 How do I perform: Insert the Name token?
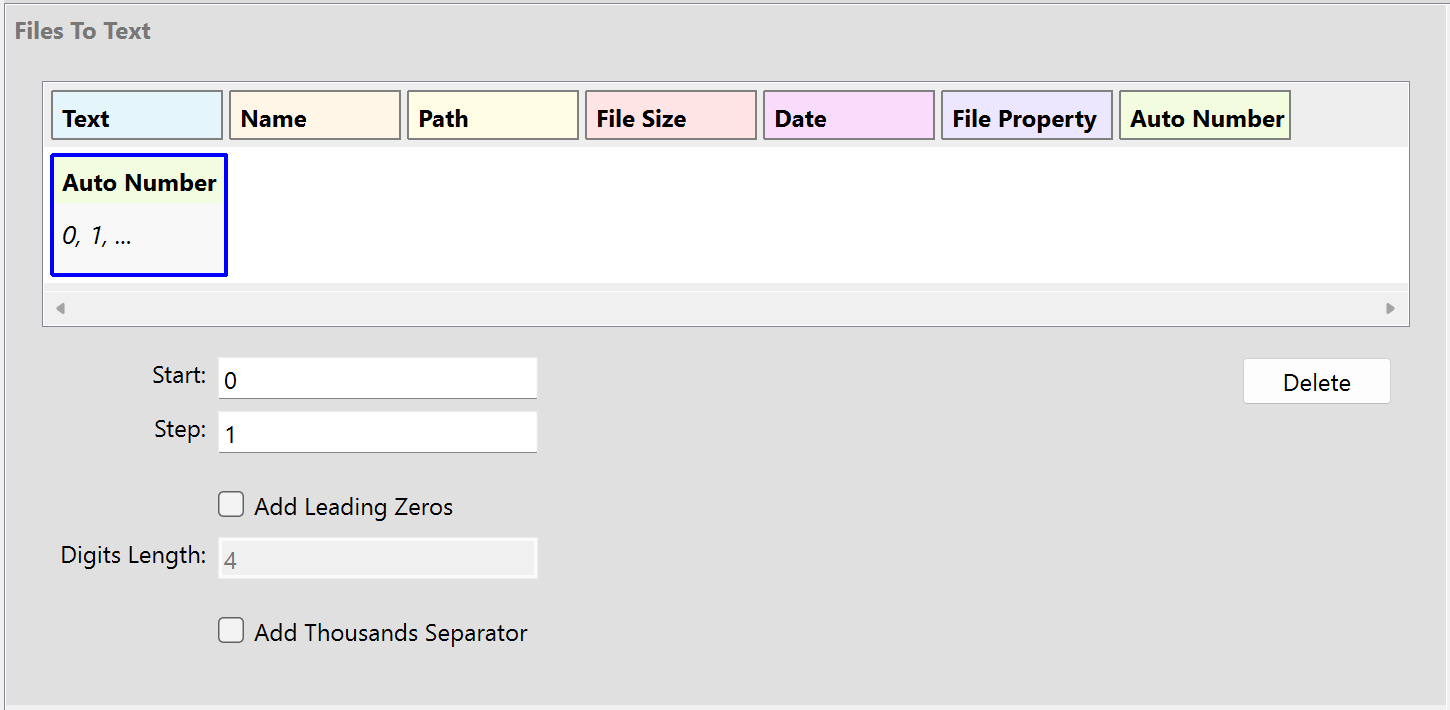click(x=314, y=115)
